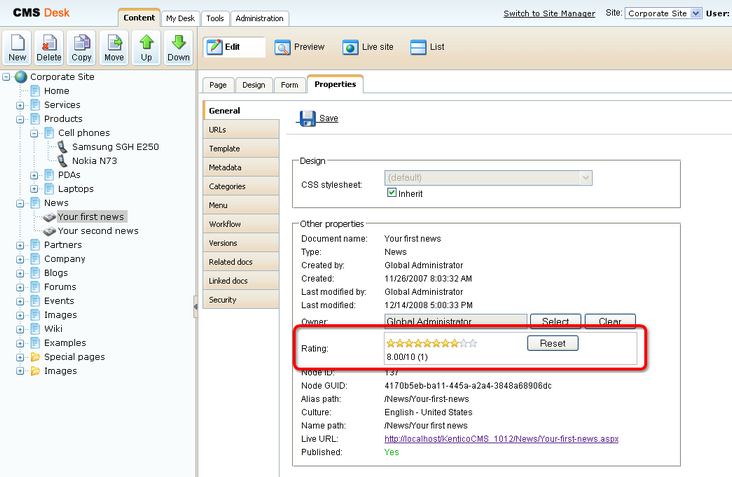Switch to the Form tab
The image size is (732, 477).
[289, 85]
